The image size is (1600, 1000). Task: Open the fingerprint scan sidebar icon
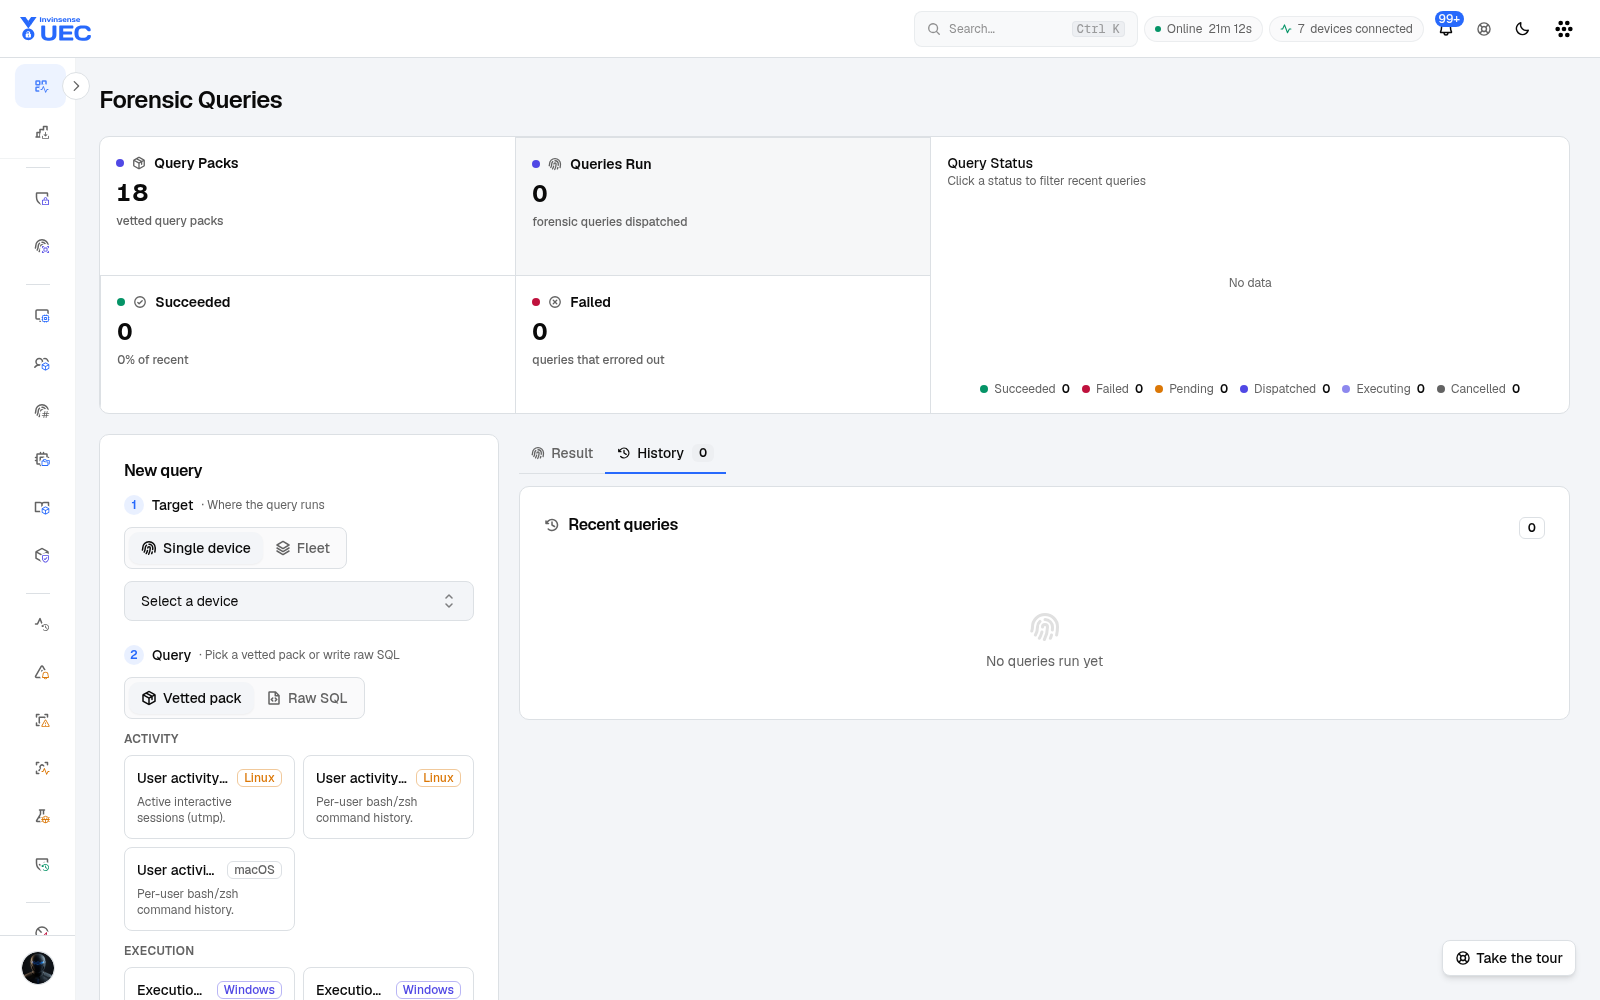(42, 246)
